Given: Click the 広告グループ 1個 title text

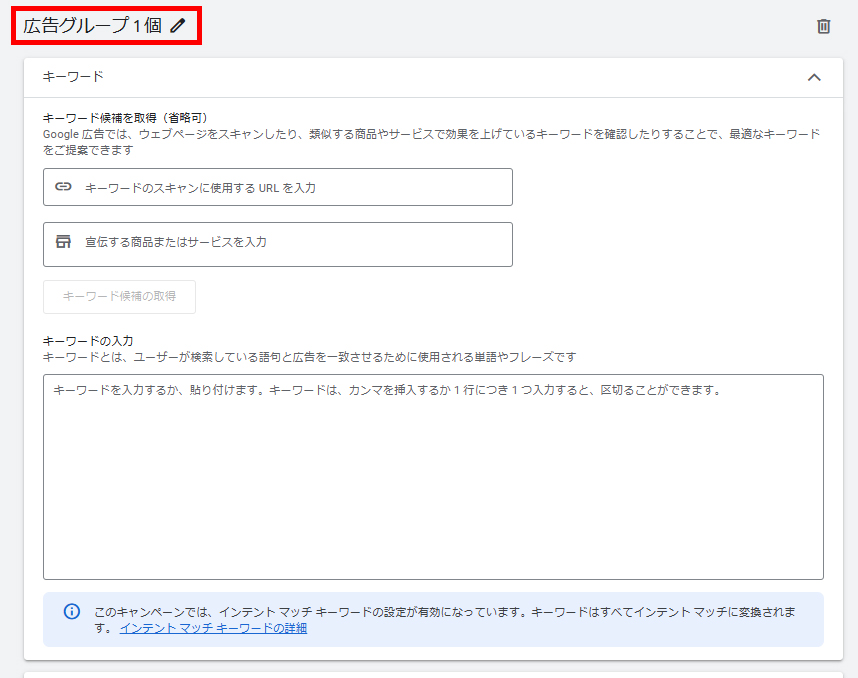Looking at the screenshot, I should [x=92, y=26].
